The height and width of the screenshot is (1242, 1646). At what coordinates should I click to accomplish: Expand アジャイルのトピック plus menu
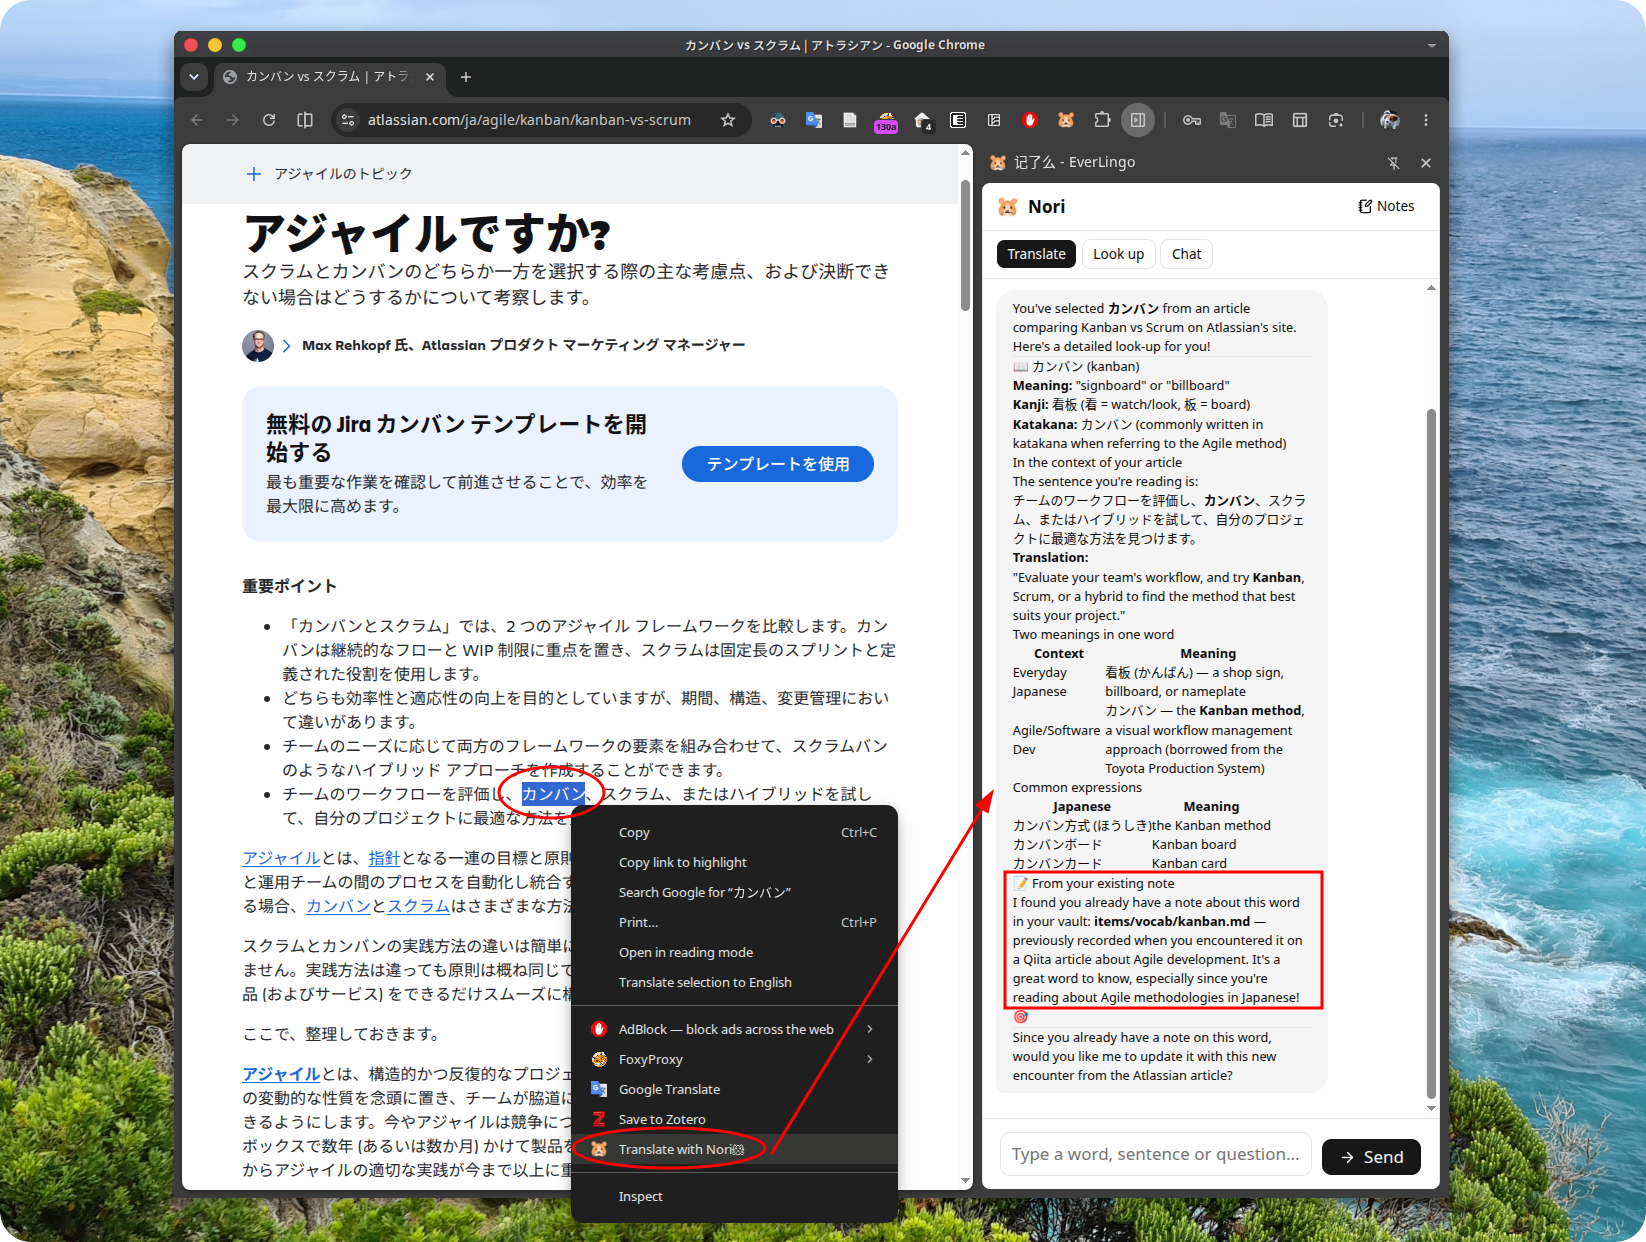(x=254, y=174)
